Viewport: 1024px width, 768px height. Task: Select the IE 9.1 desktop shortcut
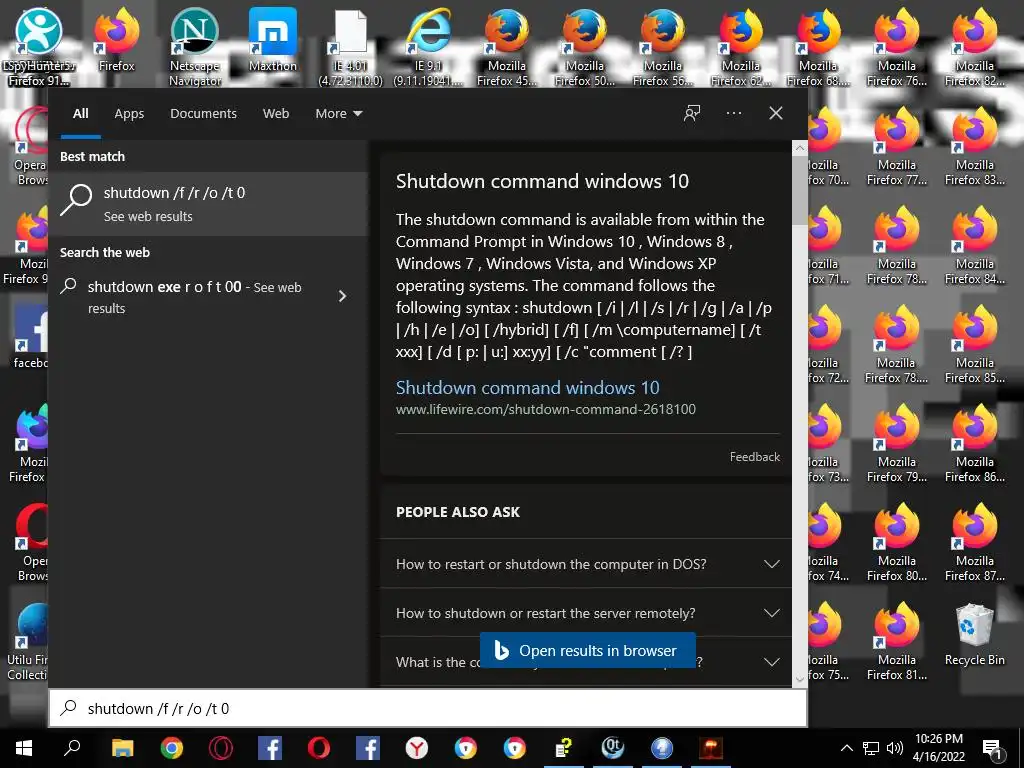coord(428,48)
